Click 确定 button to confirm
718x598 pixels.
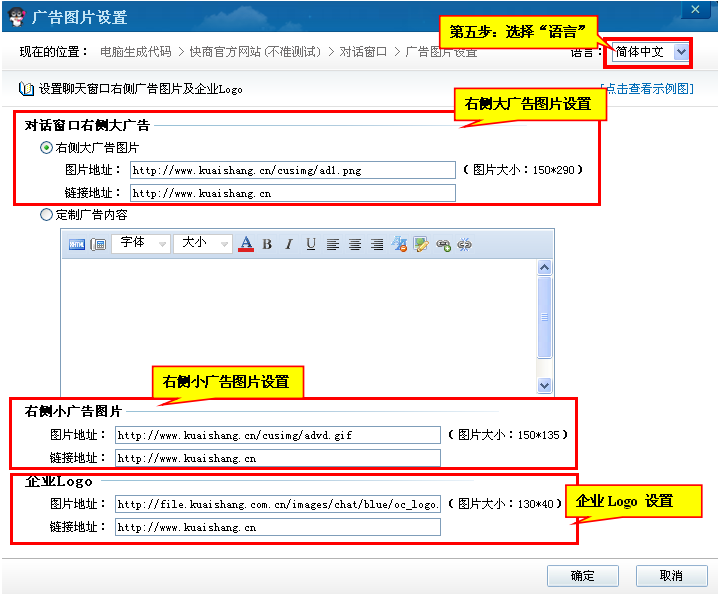tap(582, 575)
